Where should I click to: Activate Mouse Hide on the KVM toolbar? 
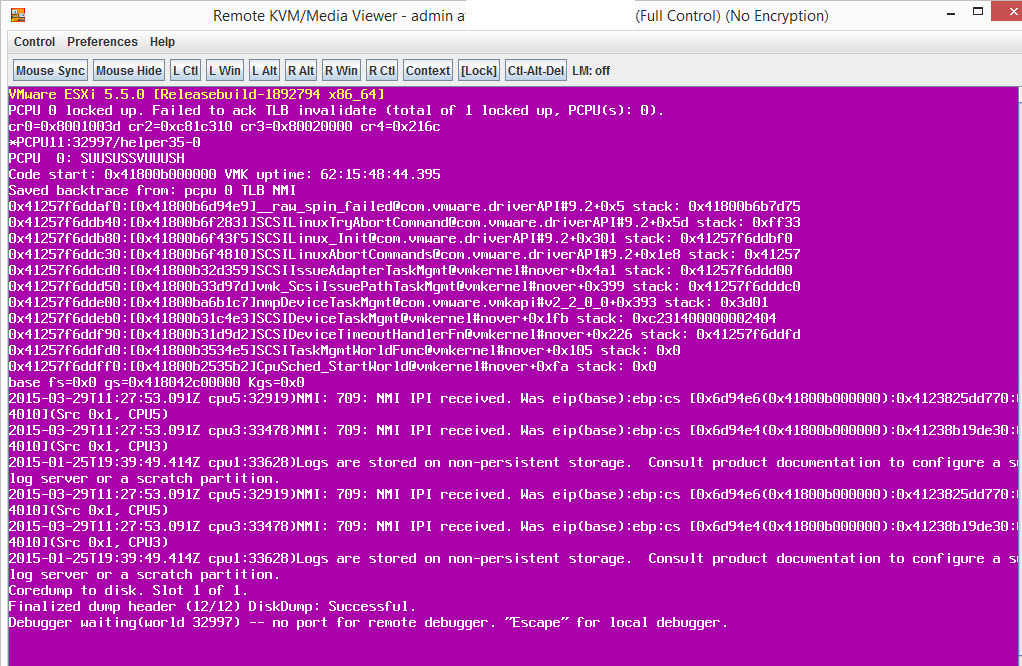pyautogui.click(x=128, y=70)
